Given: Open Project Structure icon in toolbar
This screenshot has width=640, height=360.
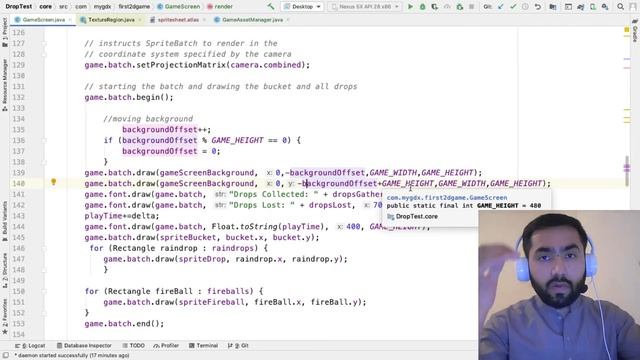Looking at the screenshot, I should [x=553, y=7].
